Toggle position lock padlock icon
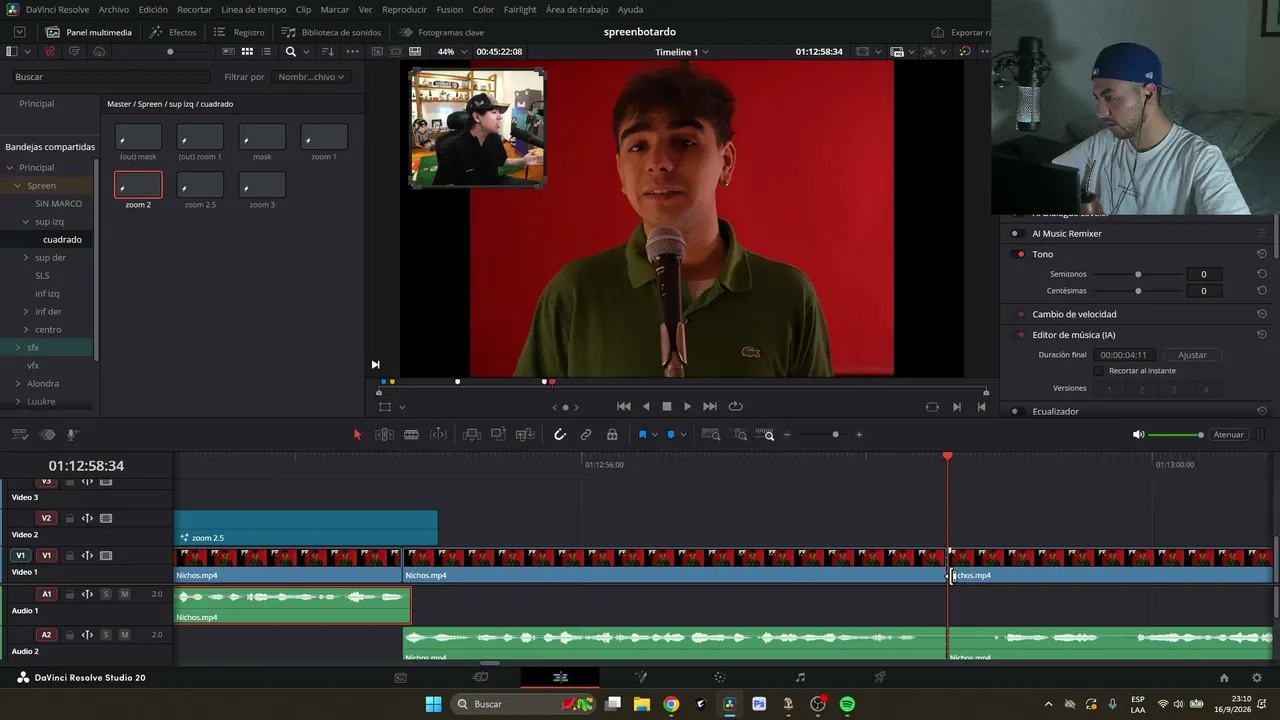Viewport: 1280px width, 720px height. click(612, 435)
